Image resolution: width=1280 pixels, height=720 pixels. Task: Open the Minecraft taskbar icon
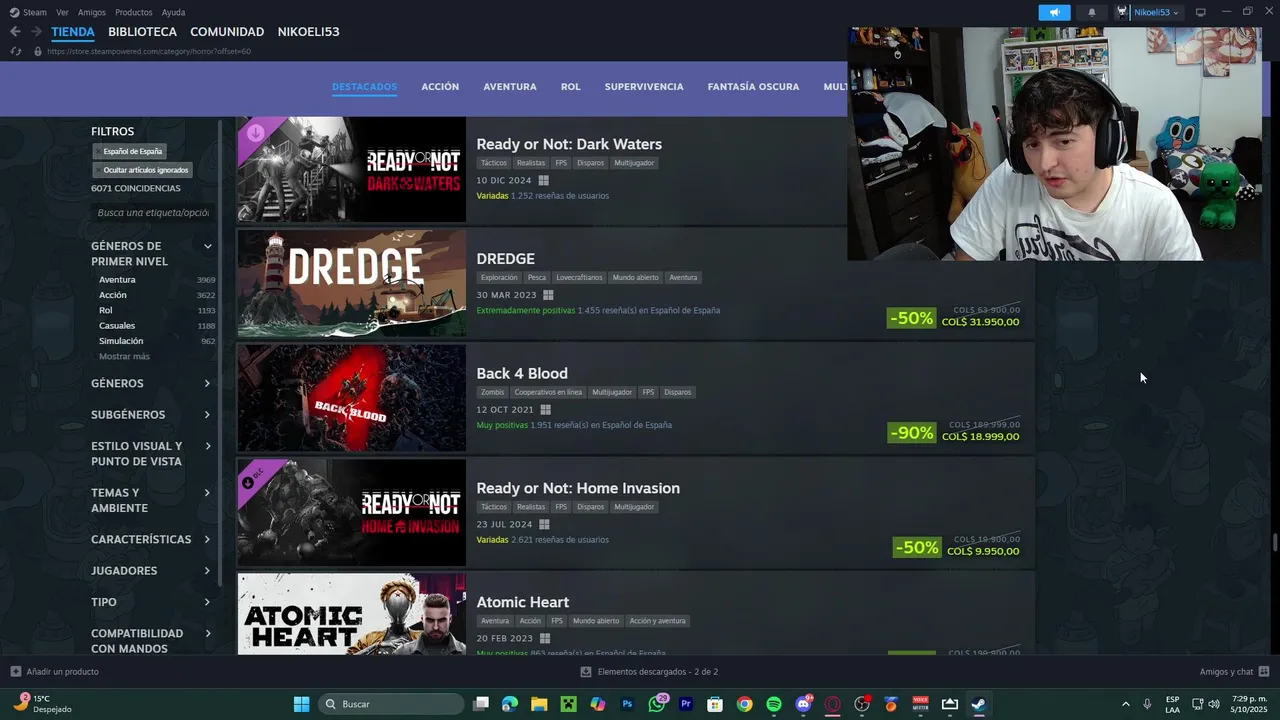(x=568, y=704)
